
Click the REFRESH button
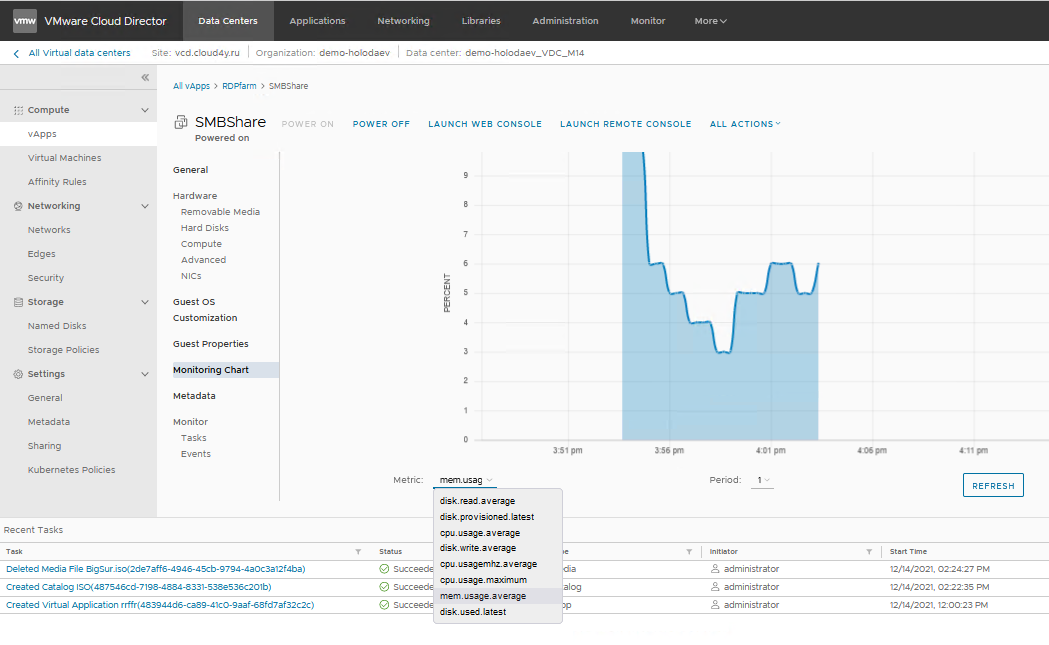pos(993,486)
